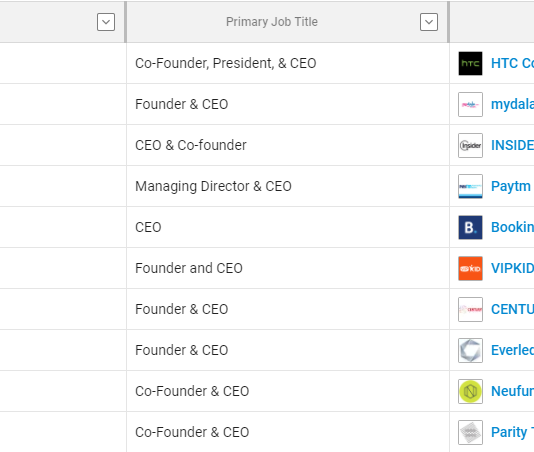Open the Everledger hexagon logo icon

pos(470,350)
